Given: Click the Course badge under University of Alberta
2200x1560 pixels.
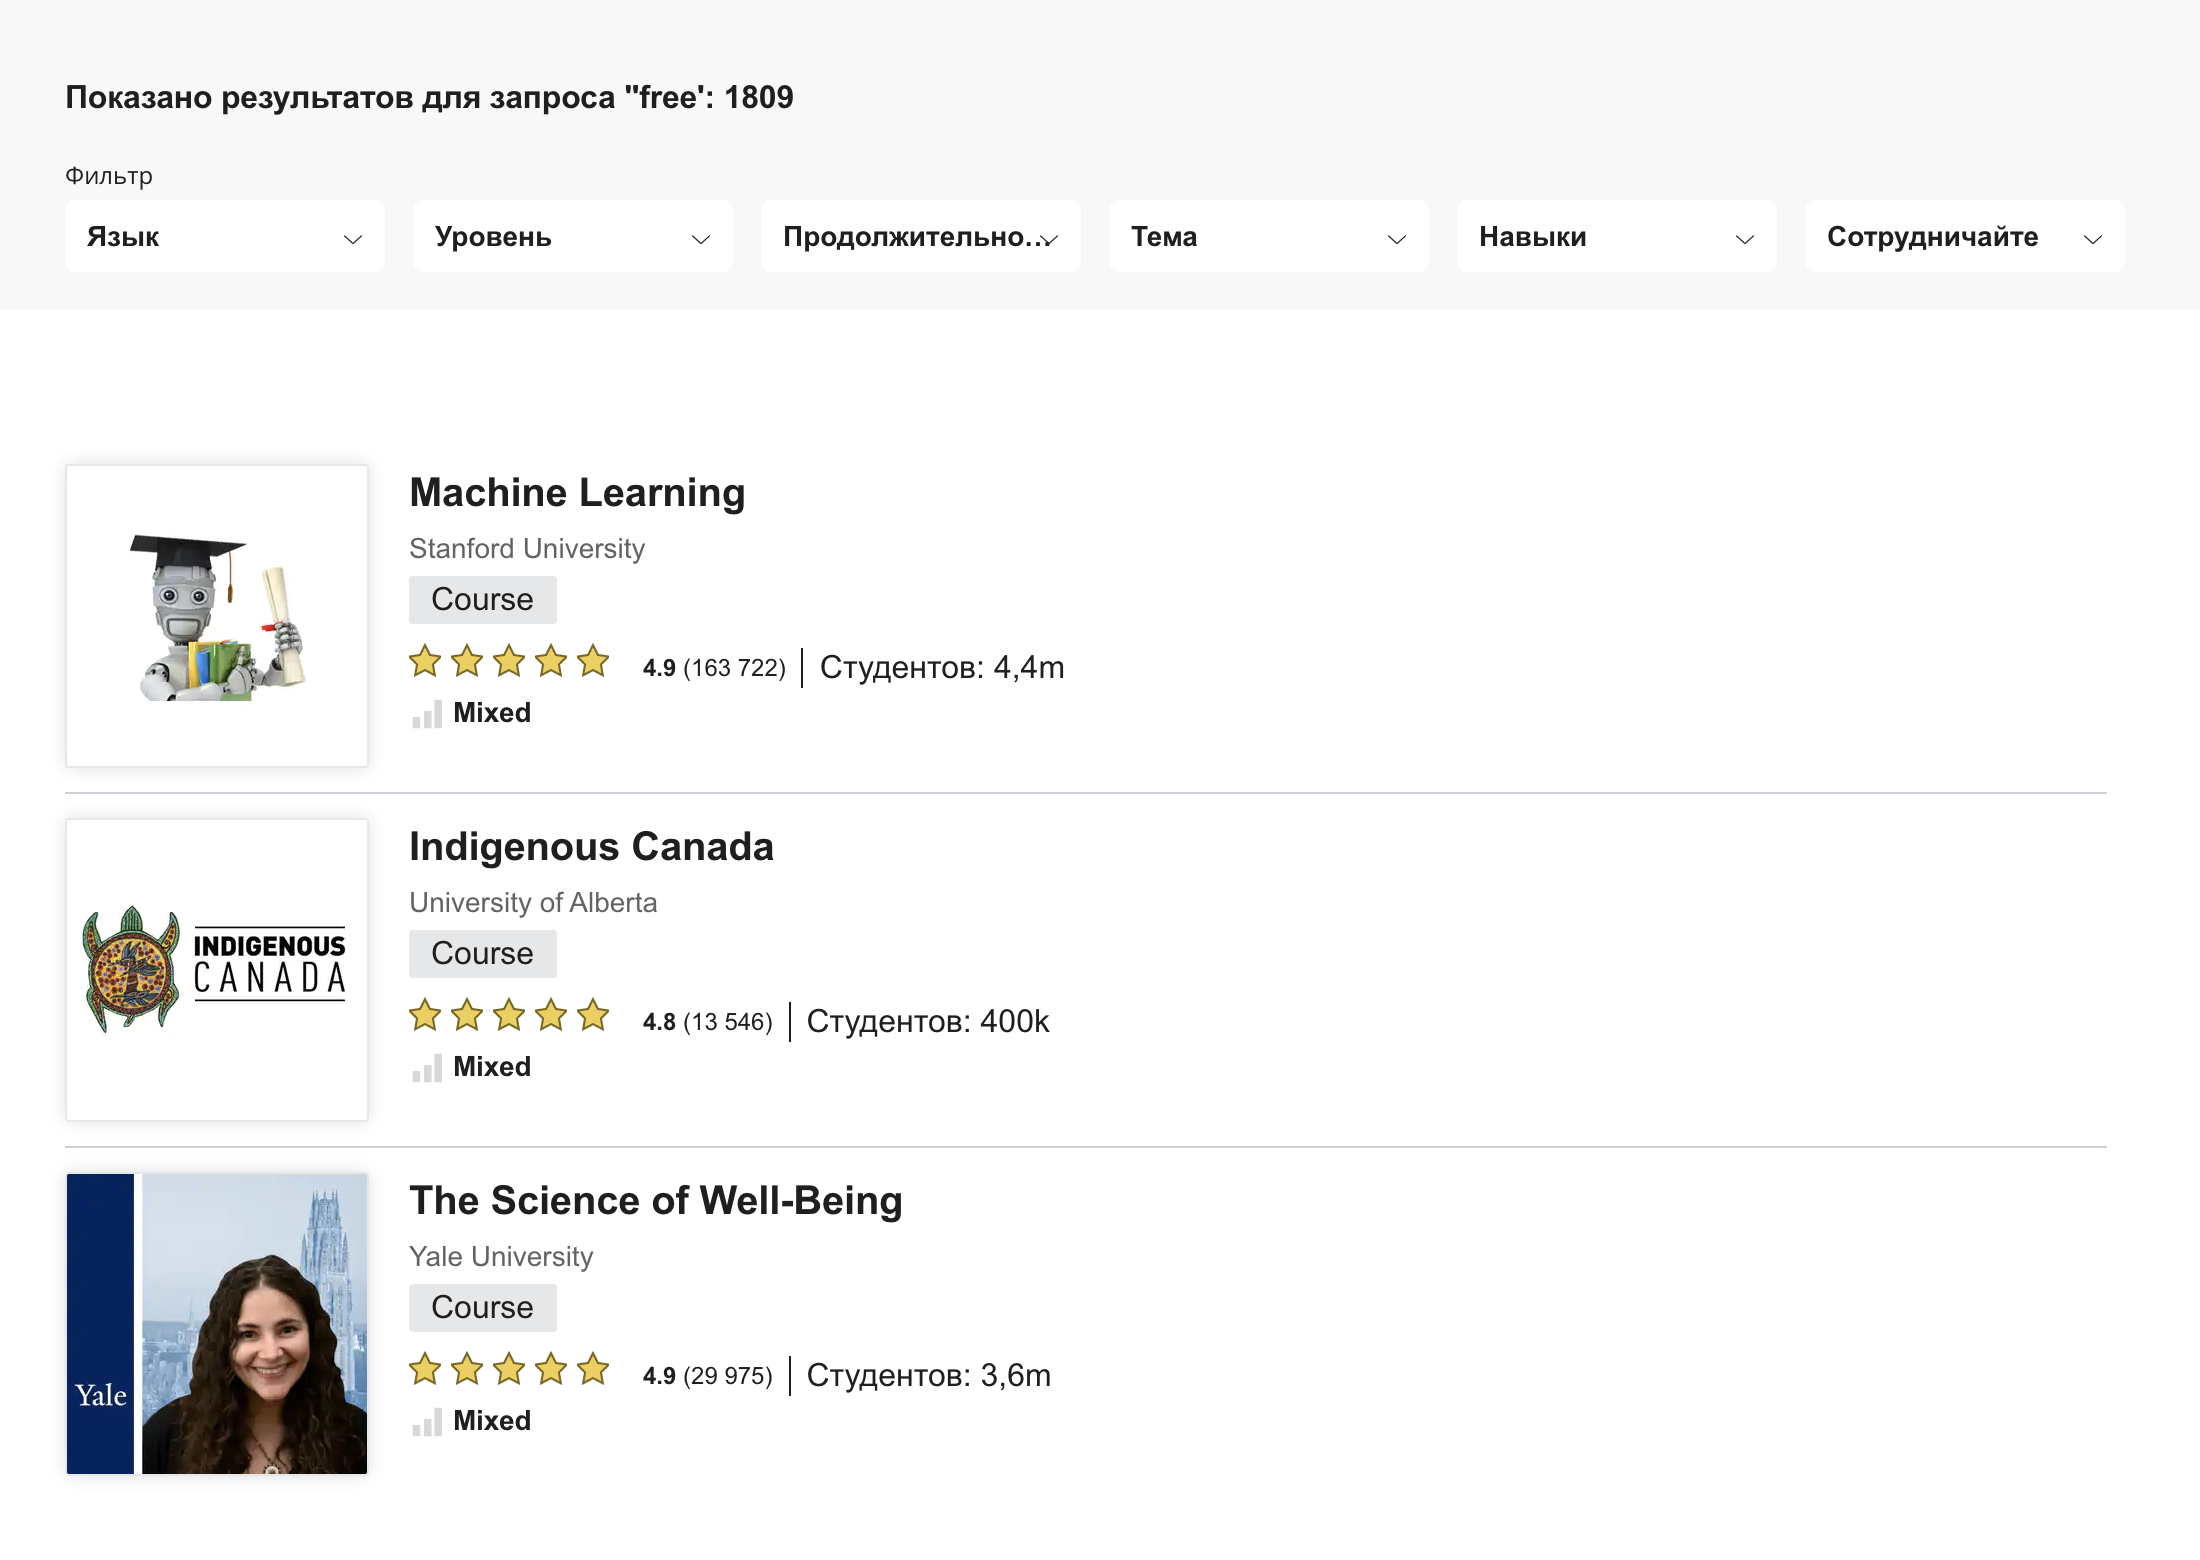Looking at the screenshot, I should click(483, 954).
